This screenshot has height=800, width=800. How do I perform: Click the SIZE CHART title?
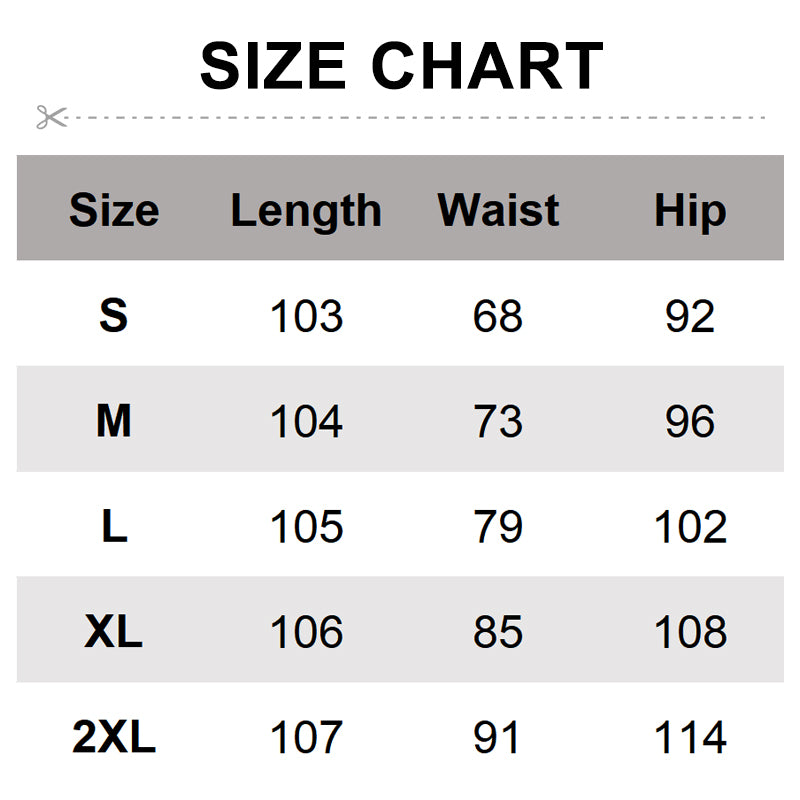(x=401, y=66)
